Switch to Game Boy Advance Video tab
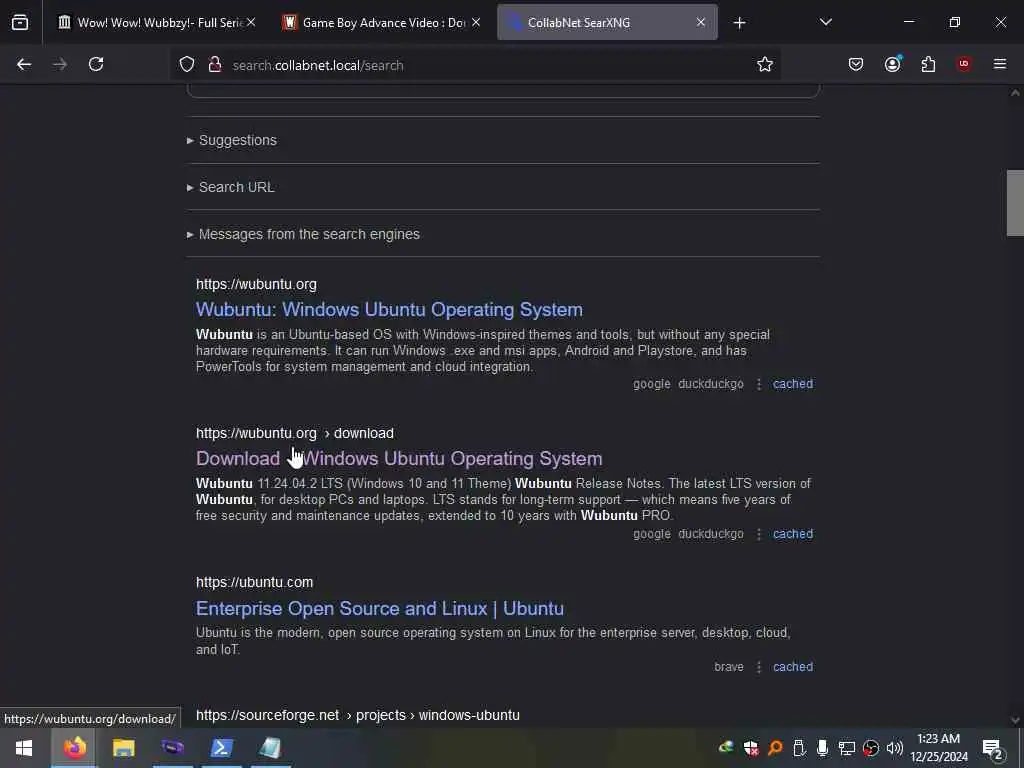The width and height of the screenshot is (1024, 768). [383, 22]
